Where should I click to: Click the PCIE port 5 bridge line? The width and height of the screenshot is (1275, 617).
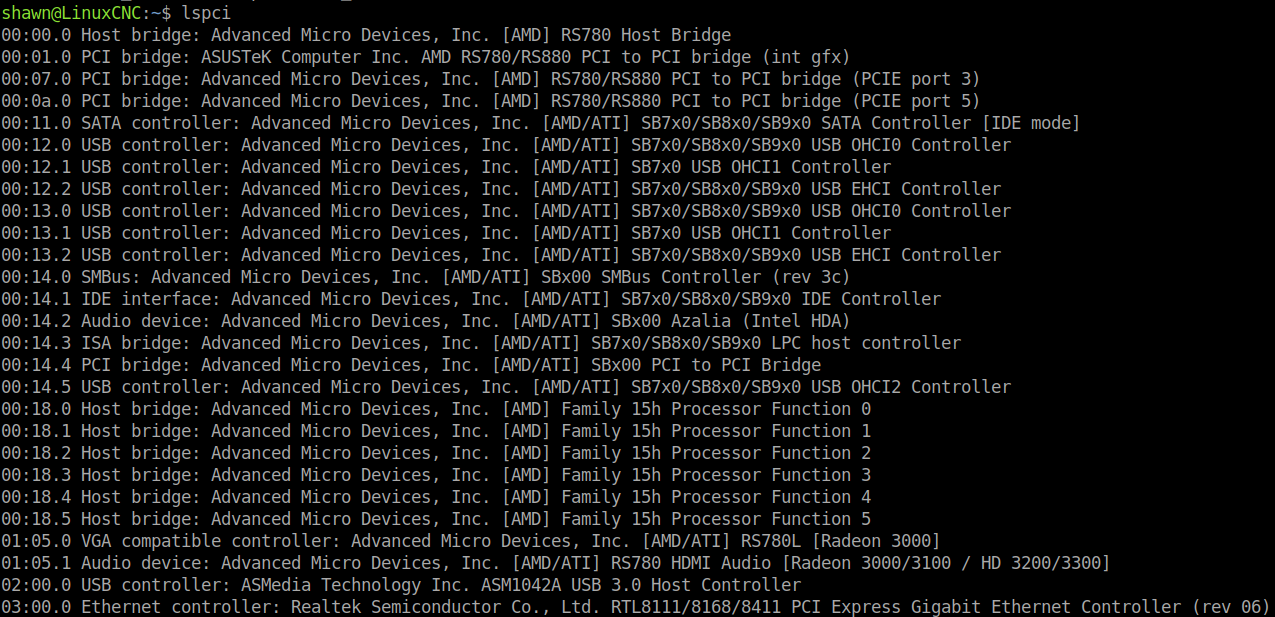(491, 101)
